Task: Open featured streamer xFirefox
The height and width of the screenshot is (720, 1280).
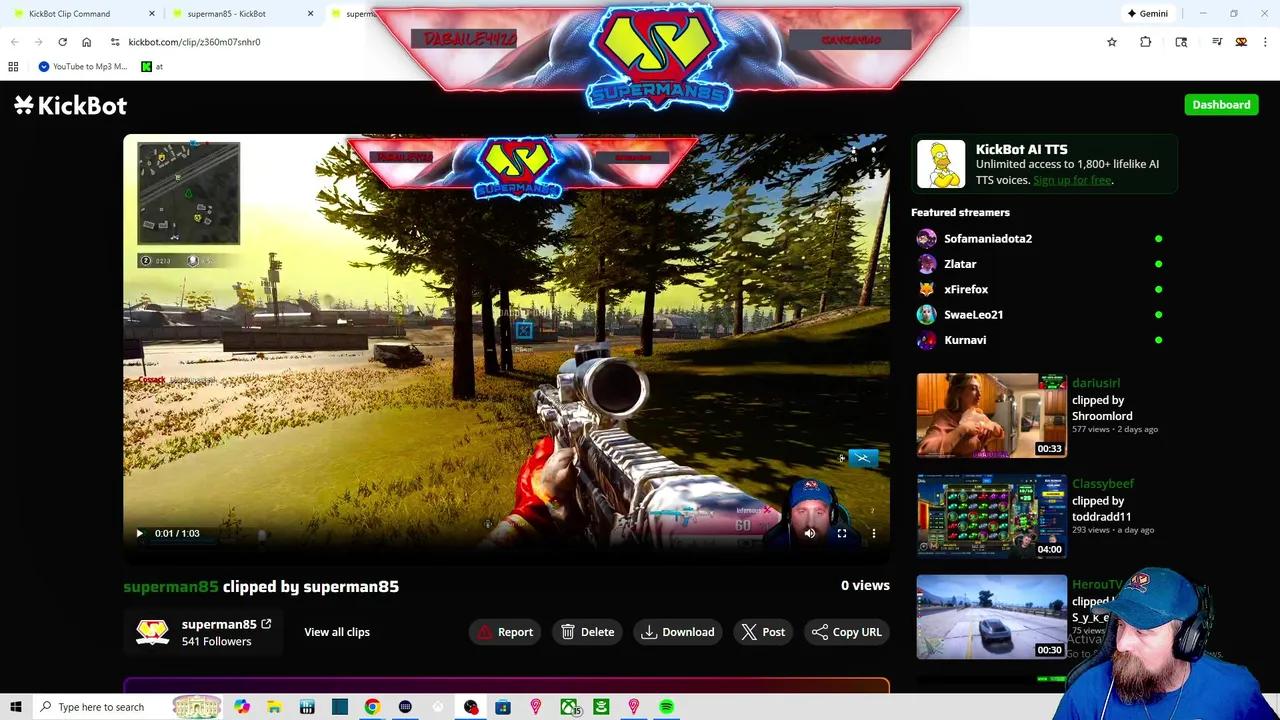Action: [966, 289]
